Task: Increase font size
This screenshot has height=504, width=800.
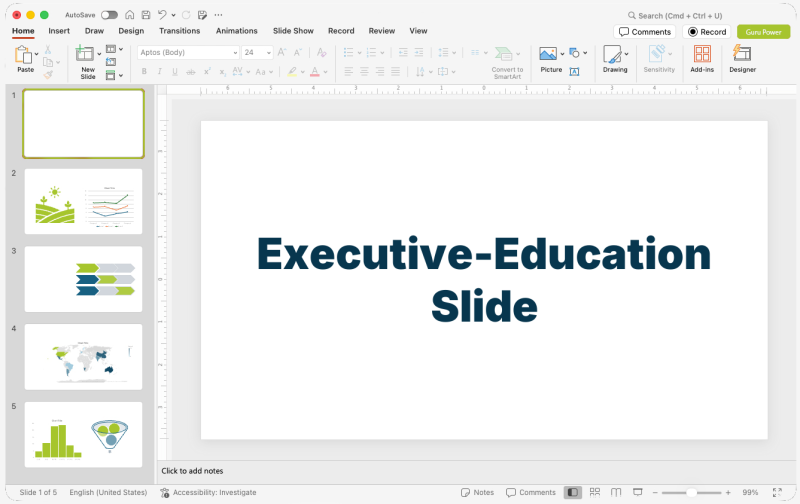Action: point(282,53)
